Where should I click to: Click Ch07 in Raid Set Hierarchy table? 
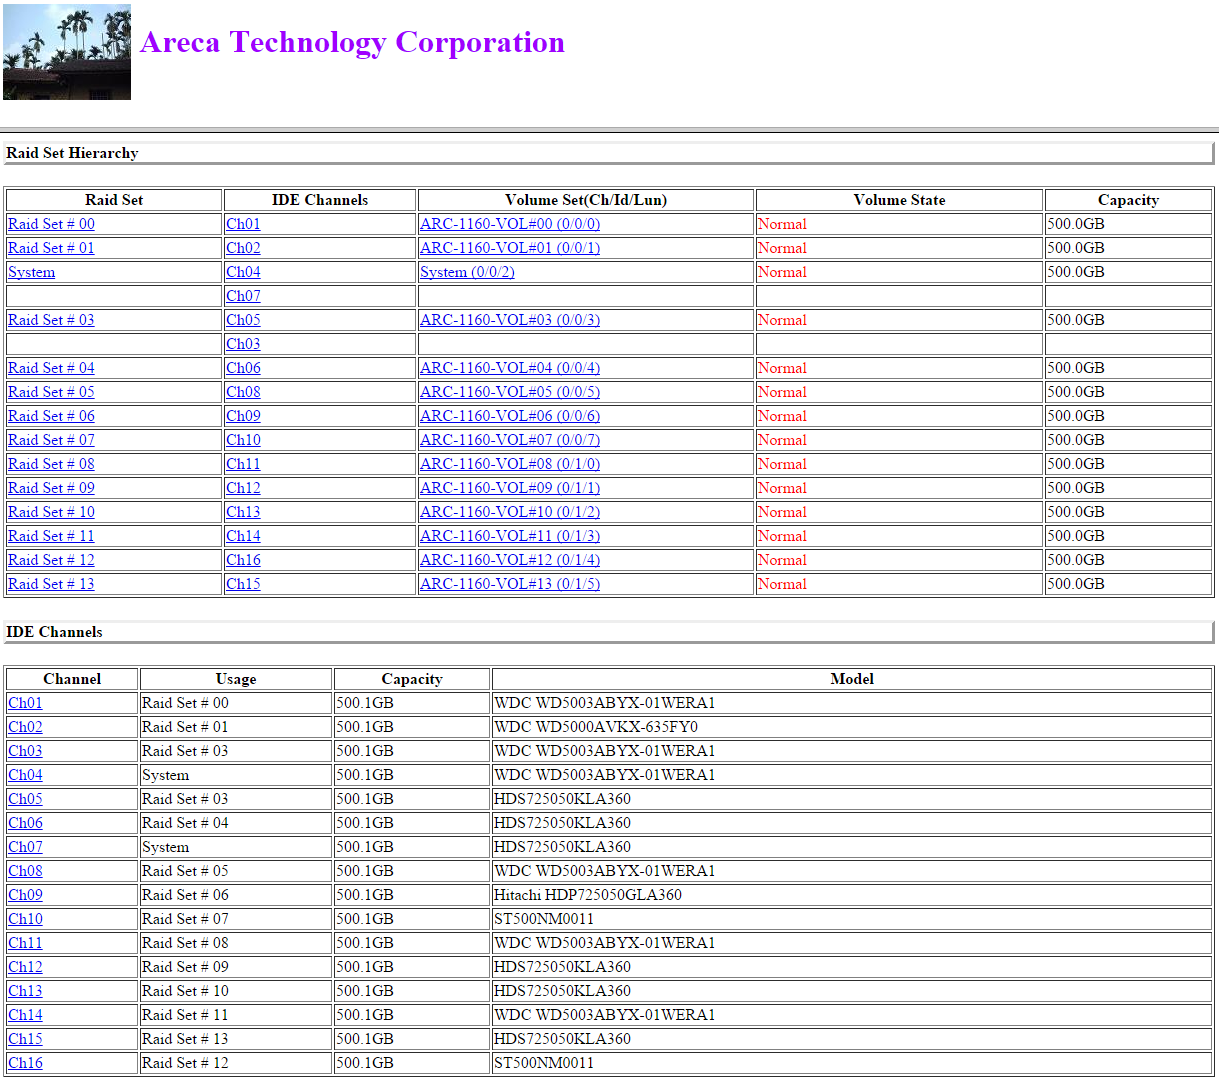click(x=243, y=296)
